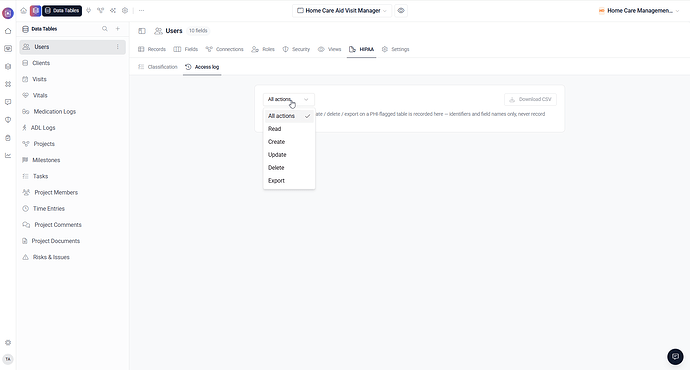Choose All actions option in list
Viewport: 690px width, 370px height.
pos(289,116)
